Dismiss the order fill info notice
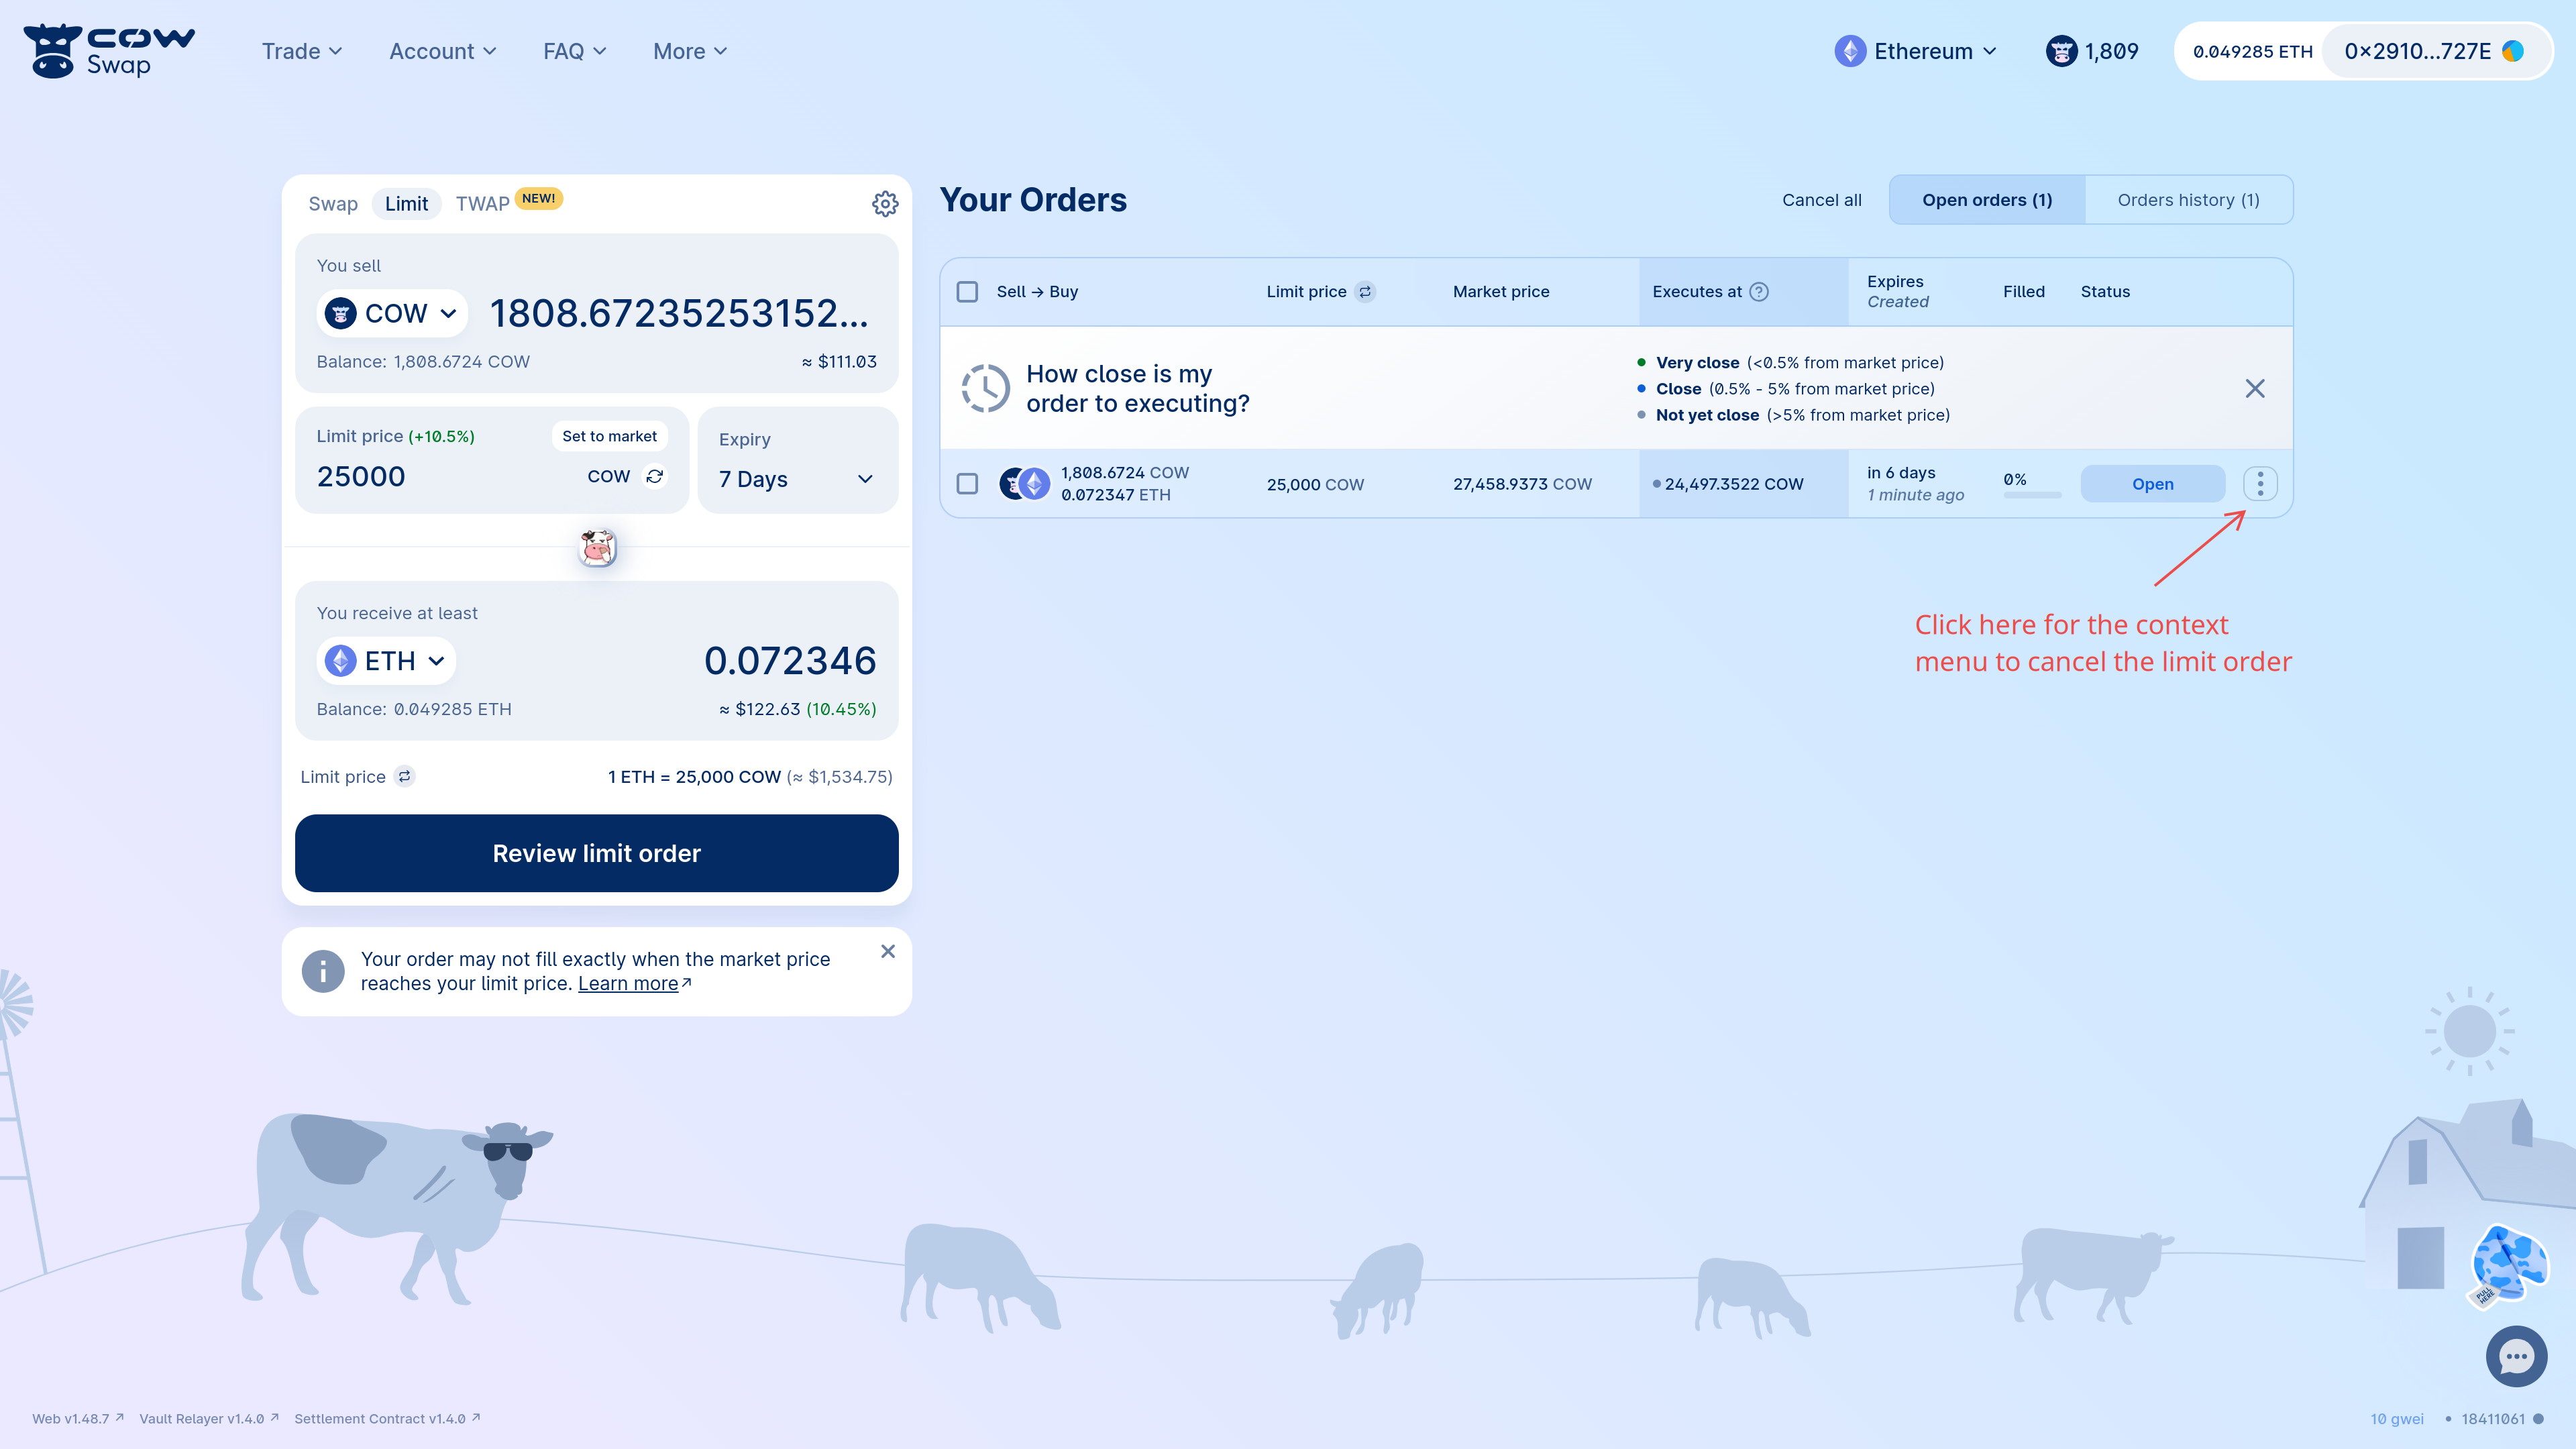 pos(887,951)
